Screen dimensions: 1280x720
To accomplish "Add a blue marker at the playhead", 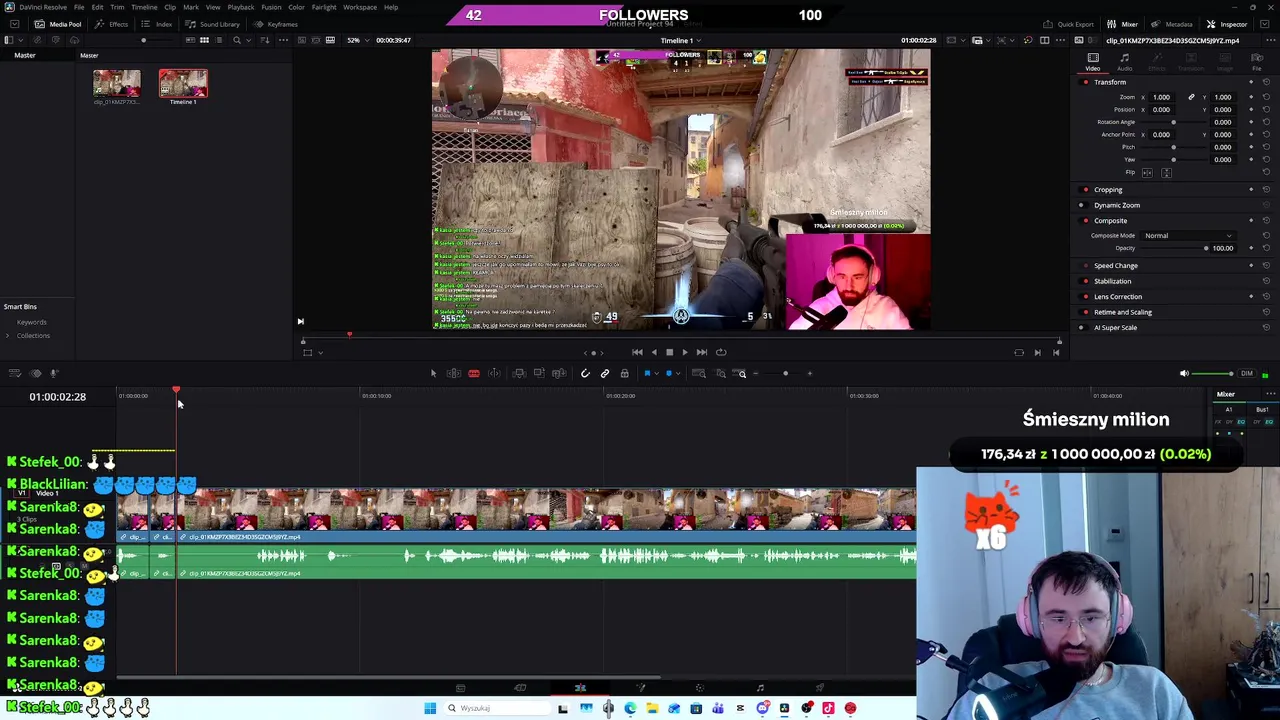I will tap(669, 373).
